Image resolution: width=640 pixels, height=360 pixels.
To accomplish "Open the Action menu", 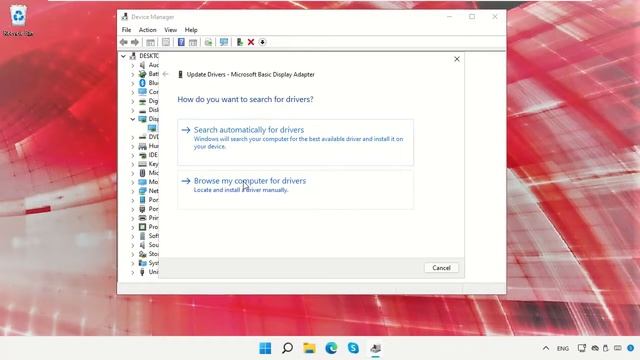I will 147,30.
